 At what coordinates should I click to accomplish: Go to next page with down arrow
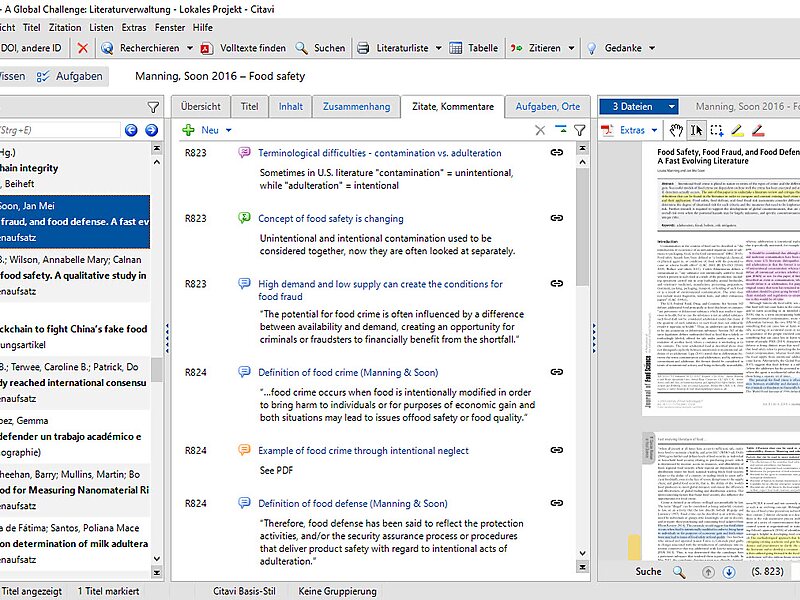pos(729,572)
